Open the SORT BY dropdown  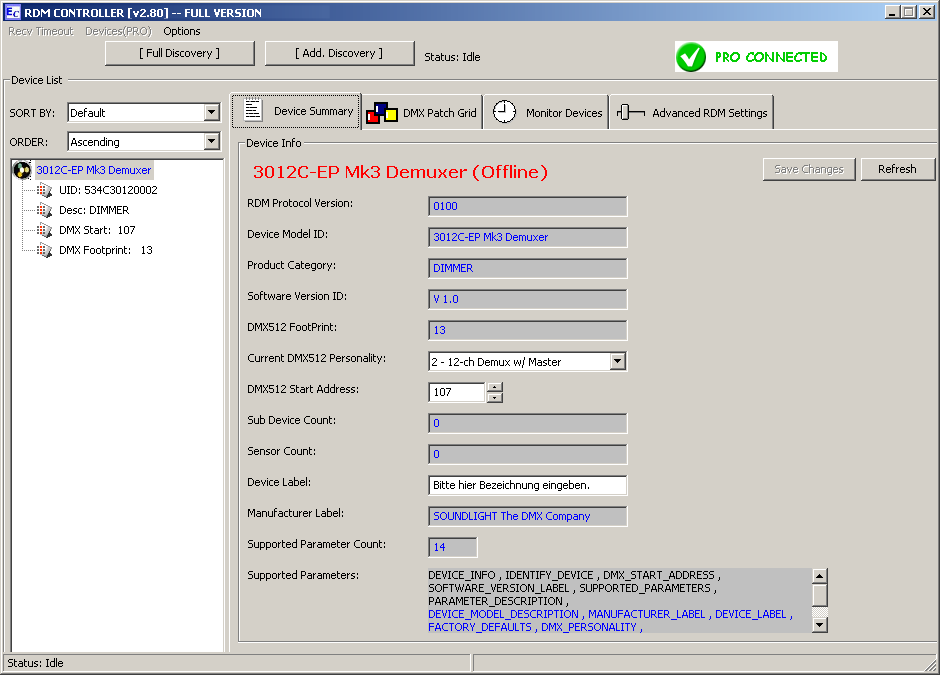[x=211, y=113]
